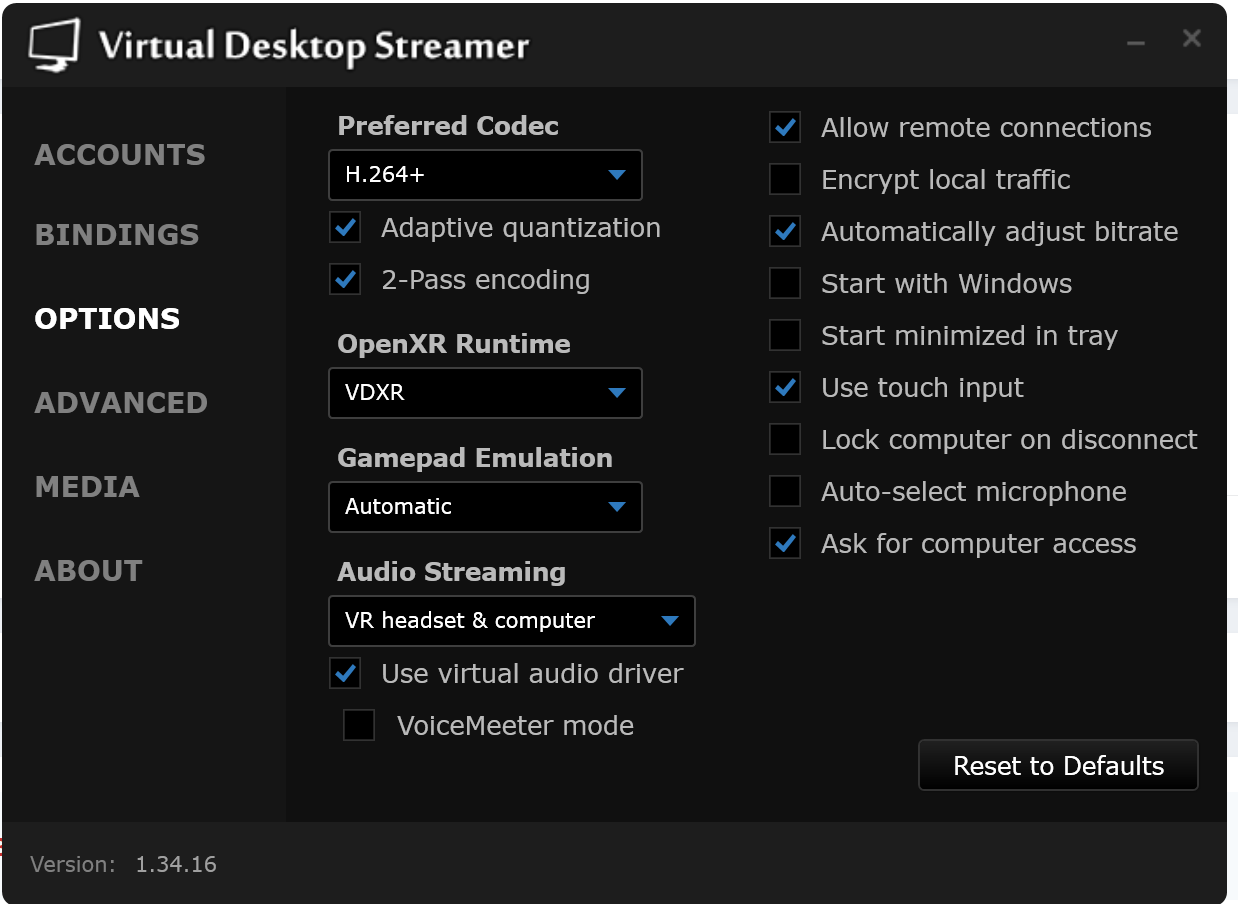This screenshot has height=904, width=1238.
Task: Uncheck 2-Pass encoding
Action: click(x=346, y=280)
